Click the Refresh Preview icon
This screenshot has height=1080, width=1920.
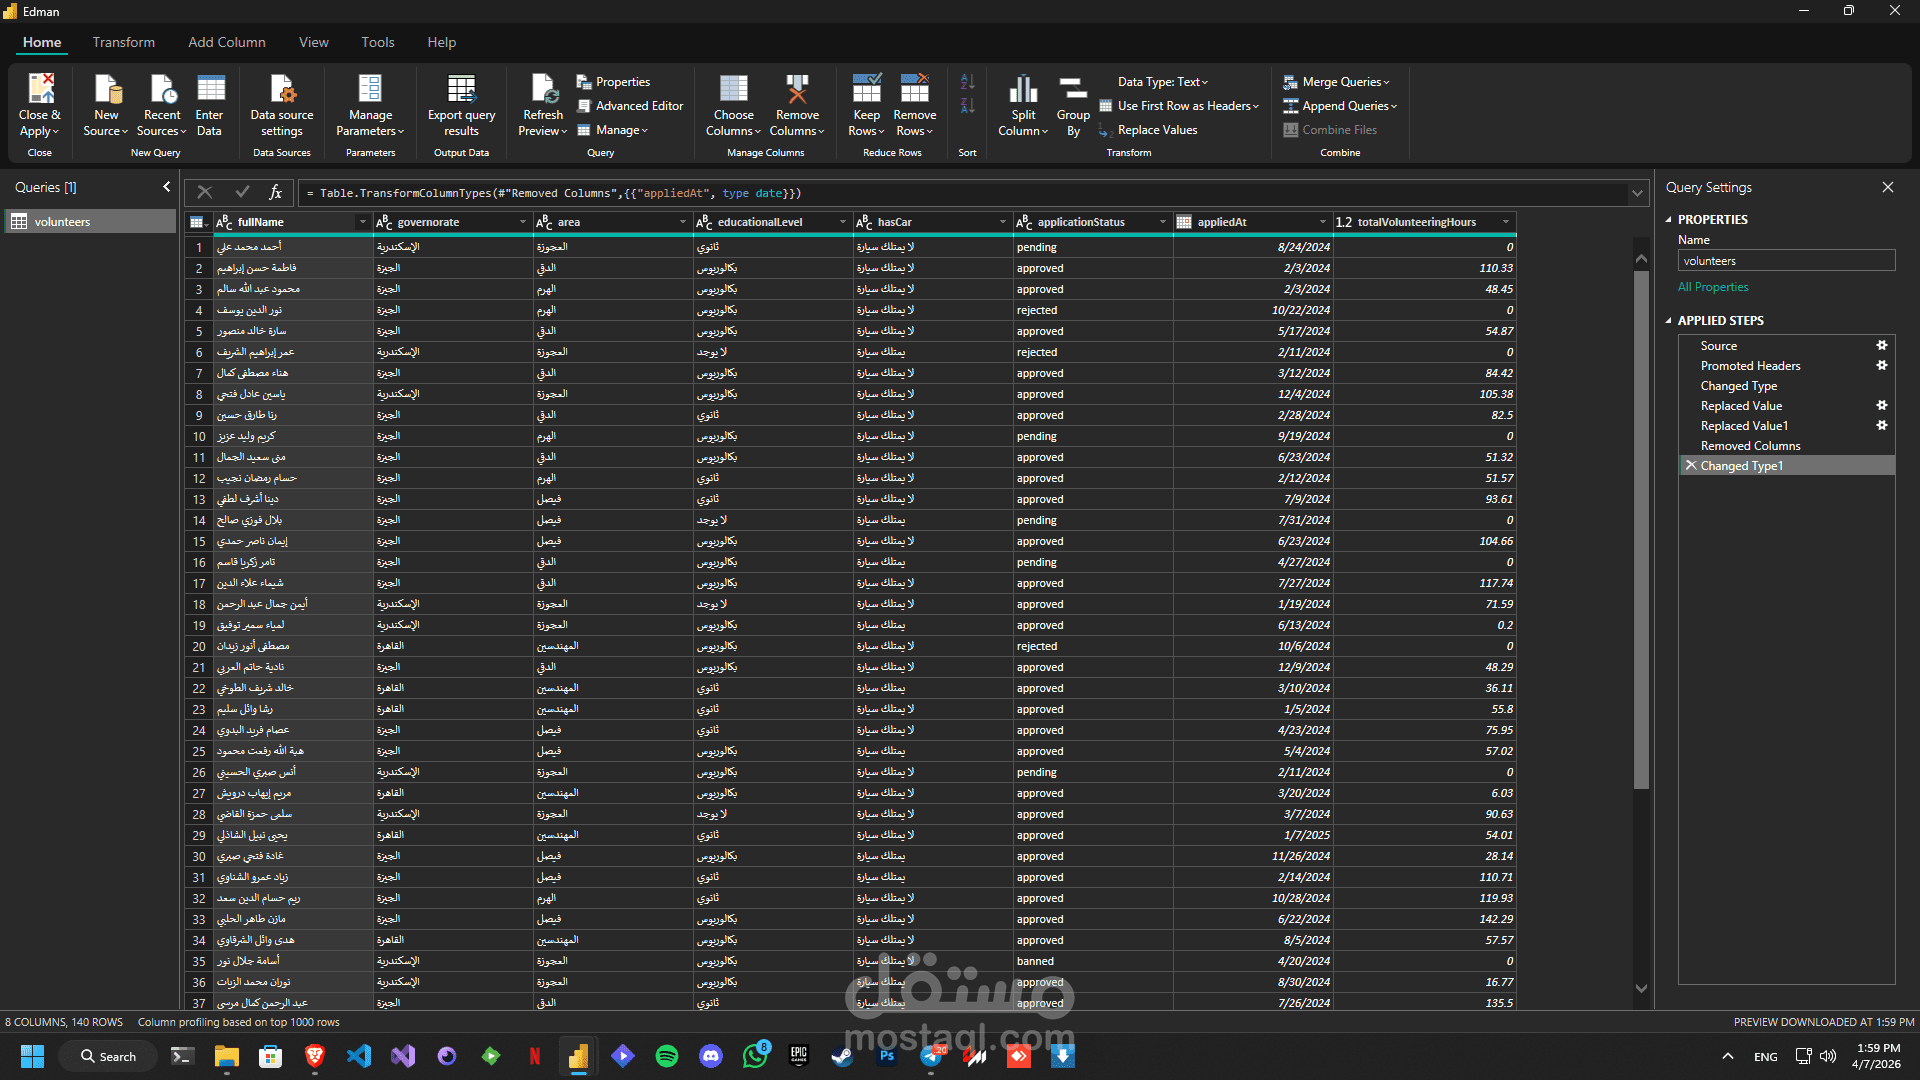tap(543, 89)
